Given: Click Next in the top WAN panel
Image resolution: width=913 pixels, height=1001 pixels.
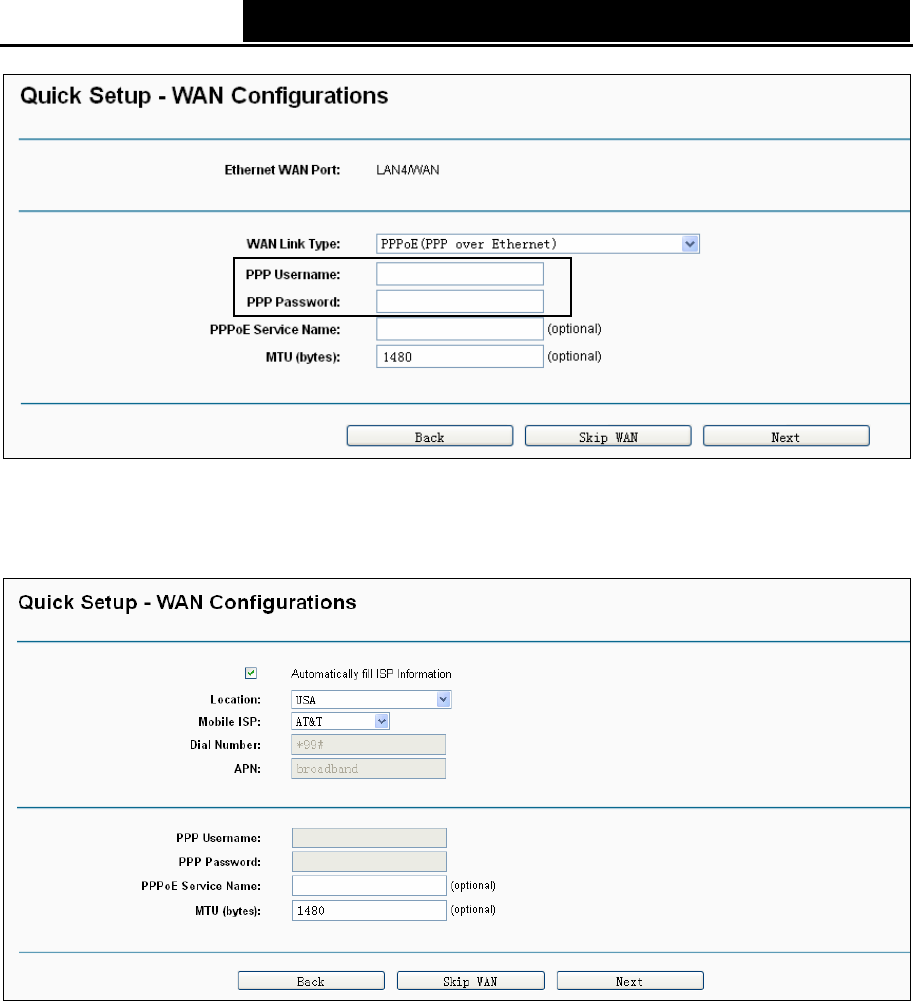Looking at the screenshot, I should (786, 436).
